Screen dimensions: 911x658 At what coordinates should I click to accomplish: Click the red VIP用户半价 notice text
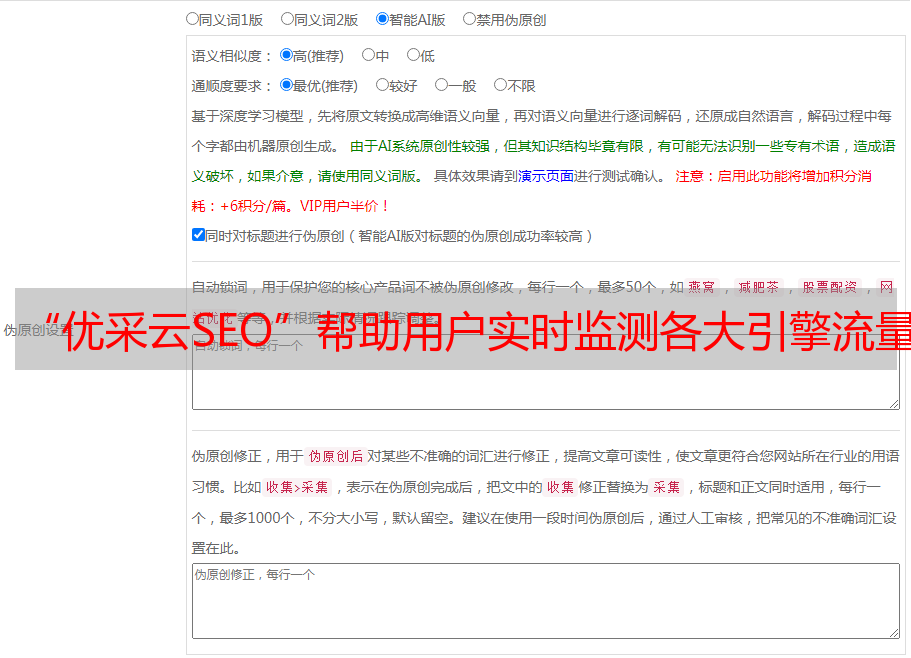[x=345, y=206]
